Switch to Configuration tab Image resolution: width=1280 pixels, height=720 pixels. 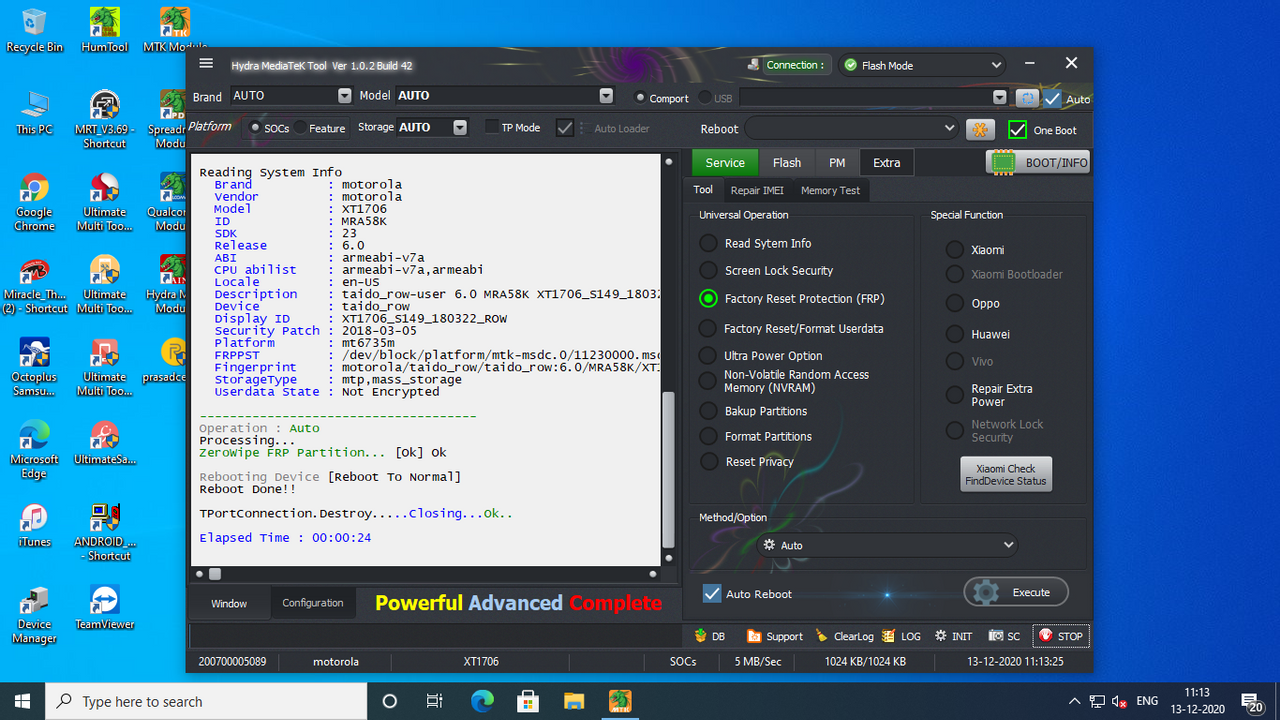coord(313,603)
